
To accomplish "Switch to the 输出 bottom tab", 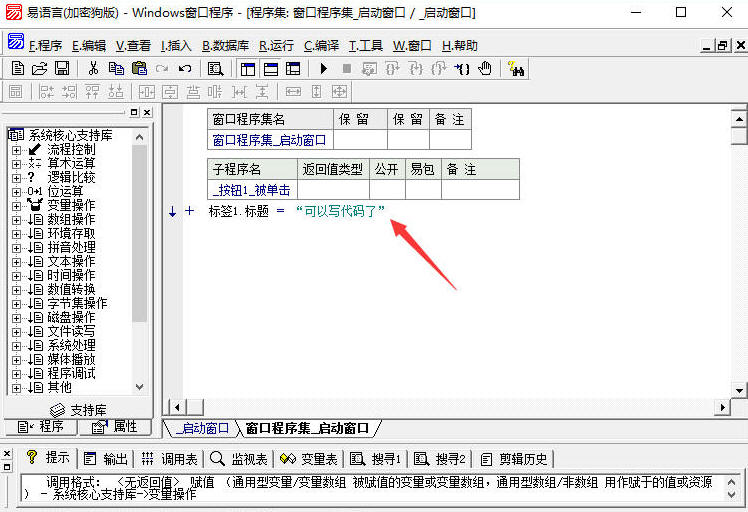I will 107,459.
